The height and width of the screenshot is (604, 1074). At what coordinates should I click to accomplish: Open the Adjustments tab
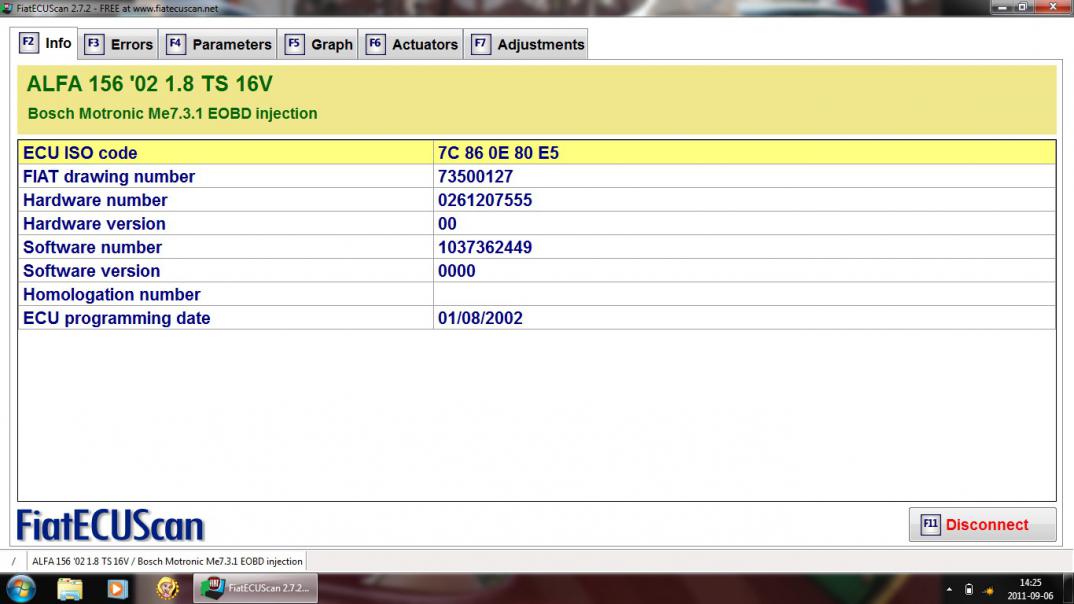click(526, 45)
